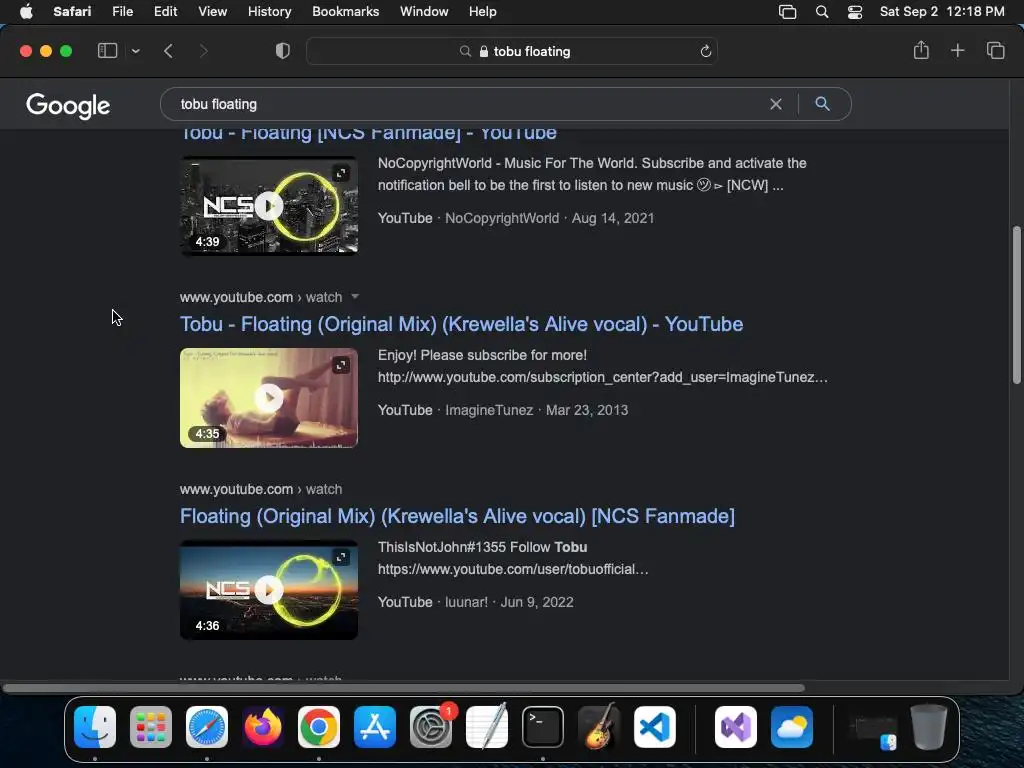Expand preview on the 4:35 video thumbnail
This screenshot has width=1024, height=768.
pos(341,365)
